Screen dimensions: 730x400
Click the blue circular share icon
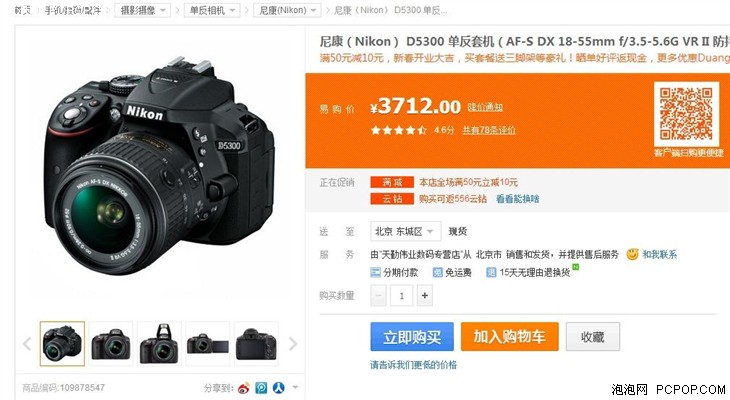(261, 388)
